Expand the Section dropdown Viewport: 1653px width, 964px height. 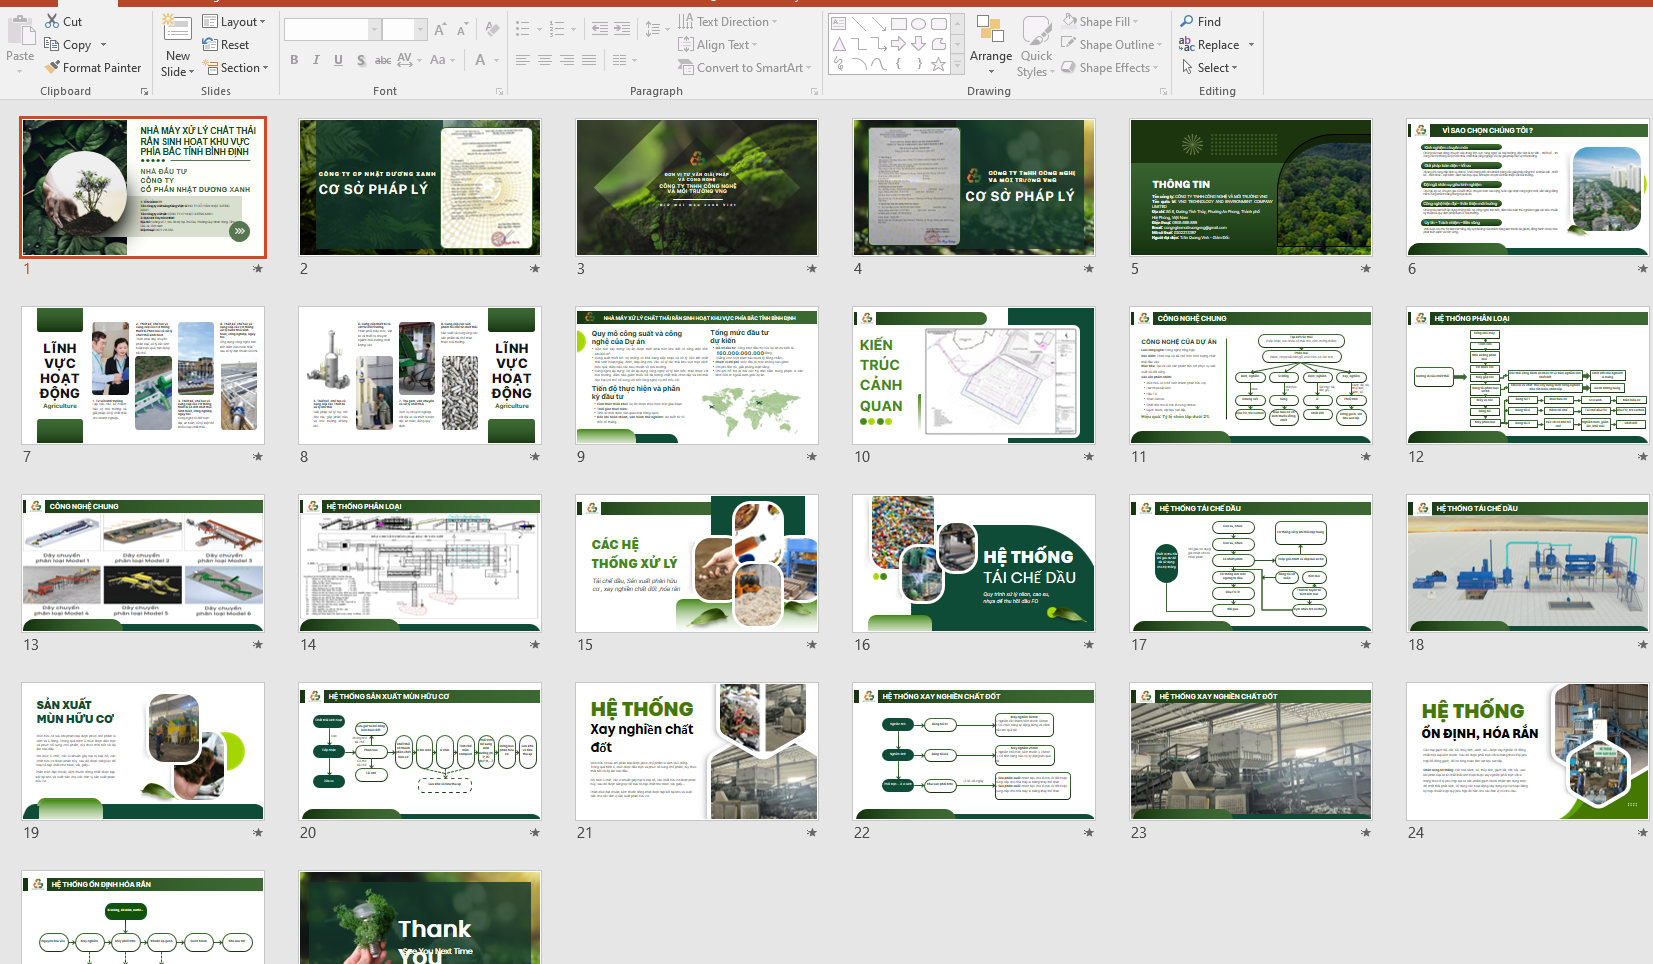coord(237,68)
